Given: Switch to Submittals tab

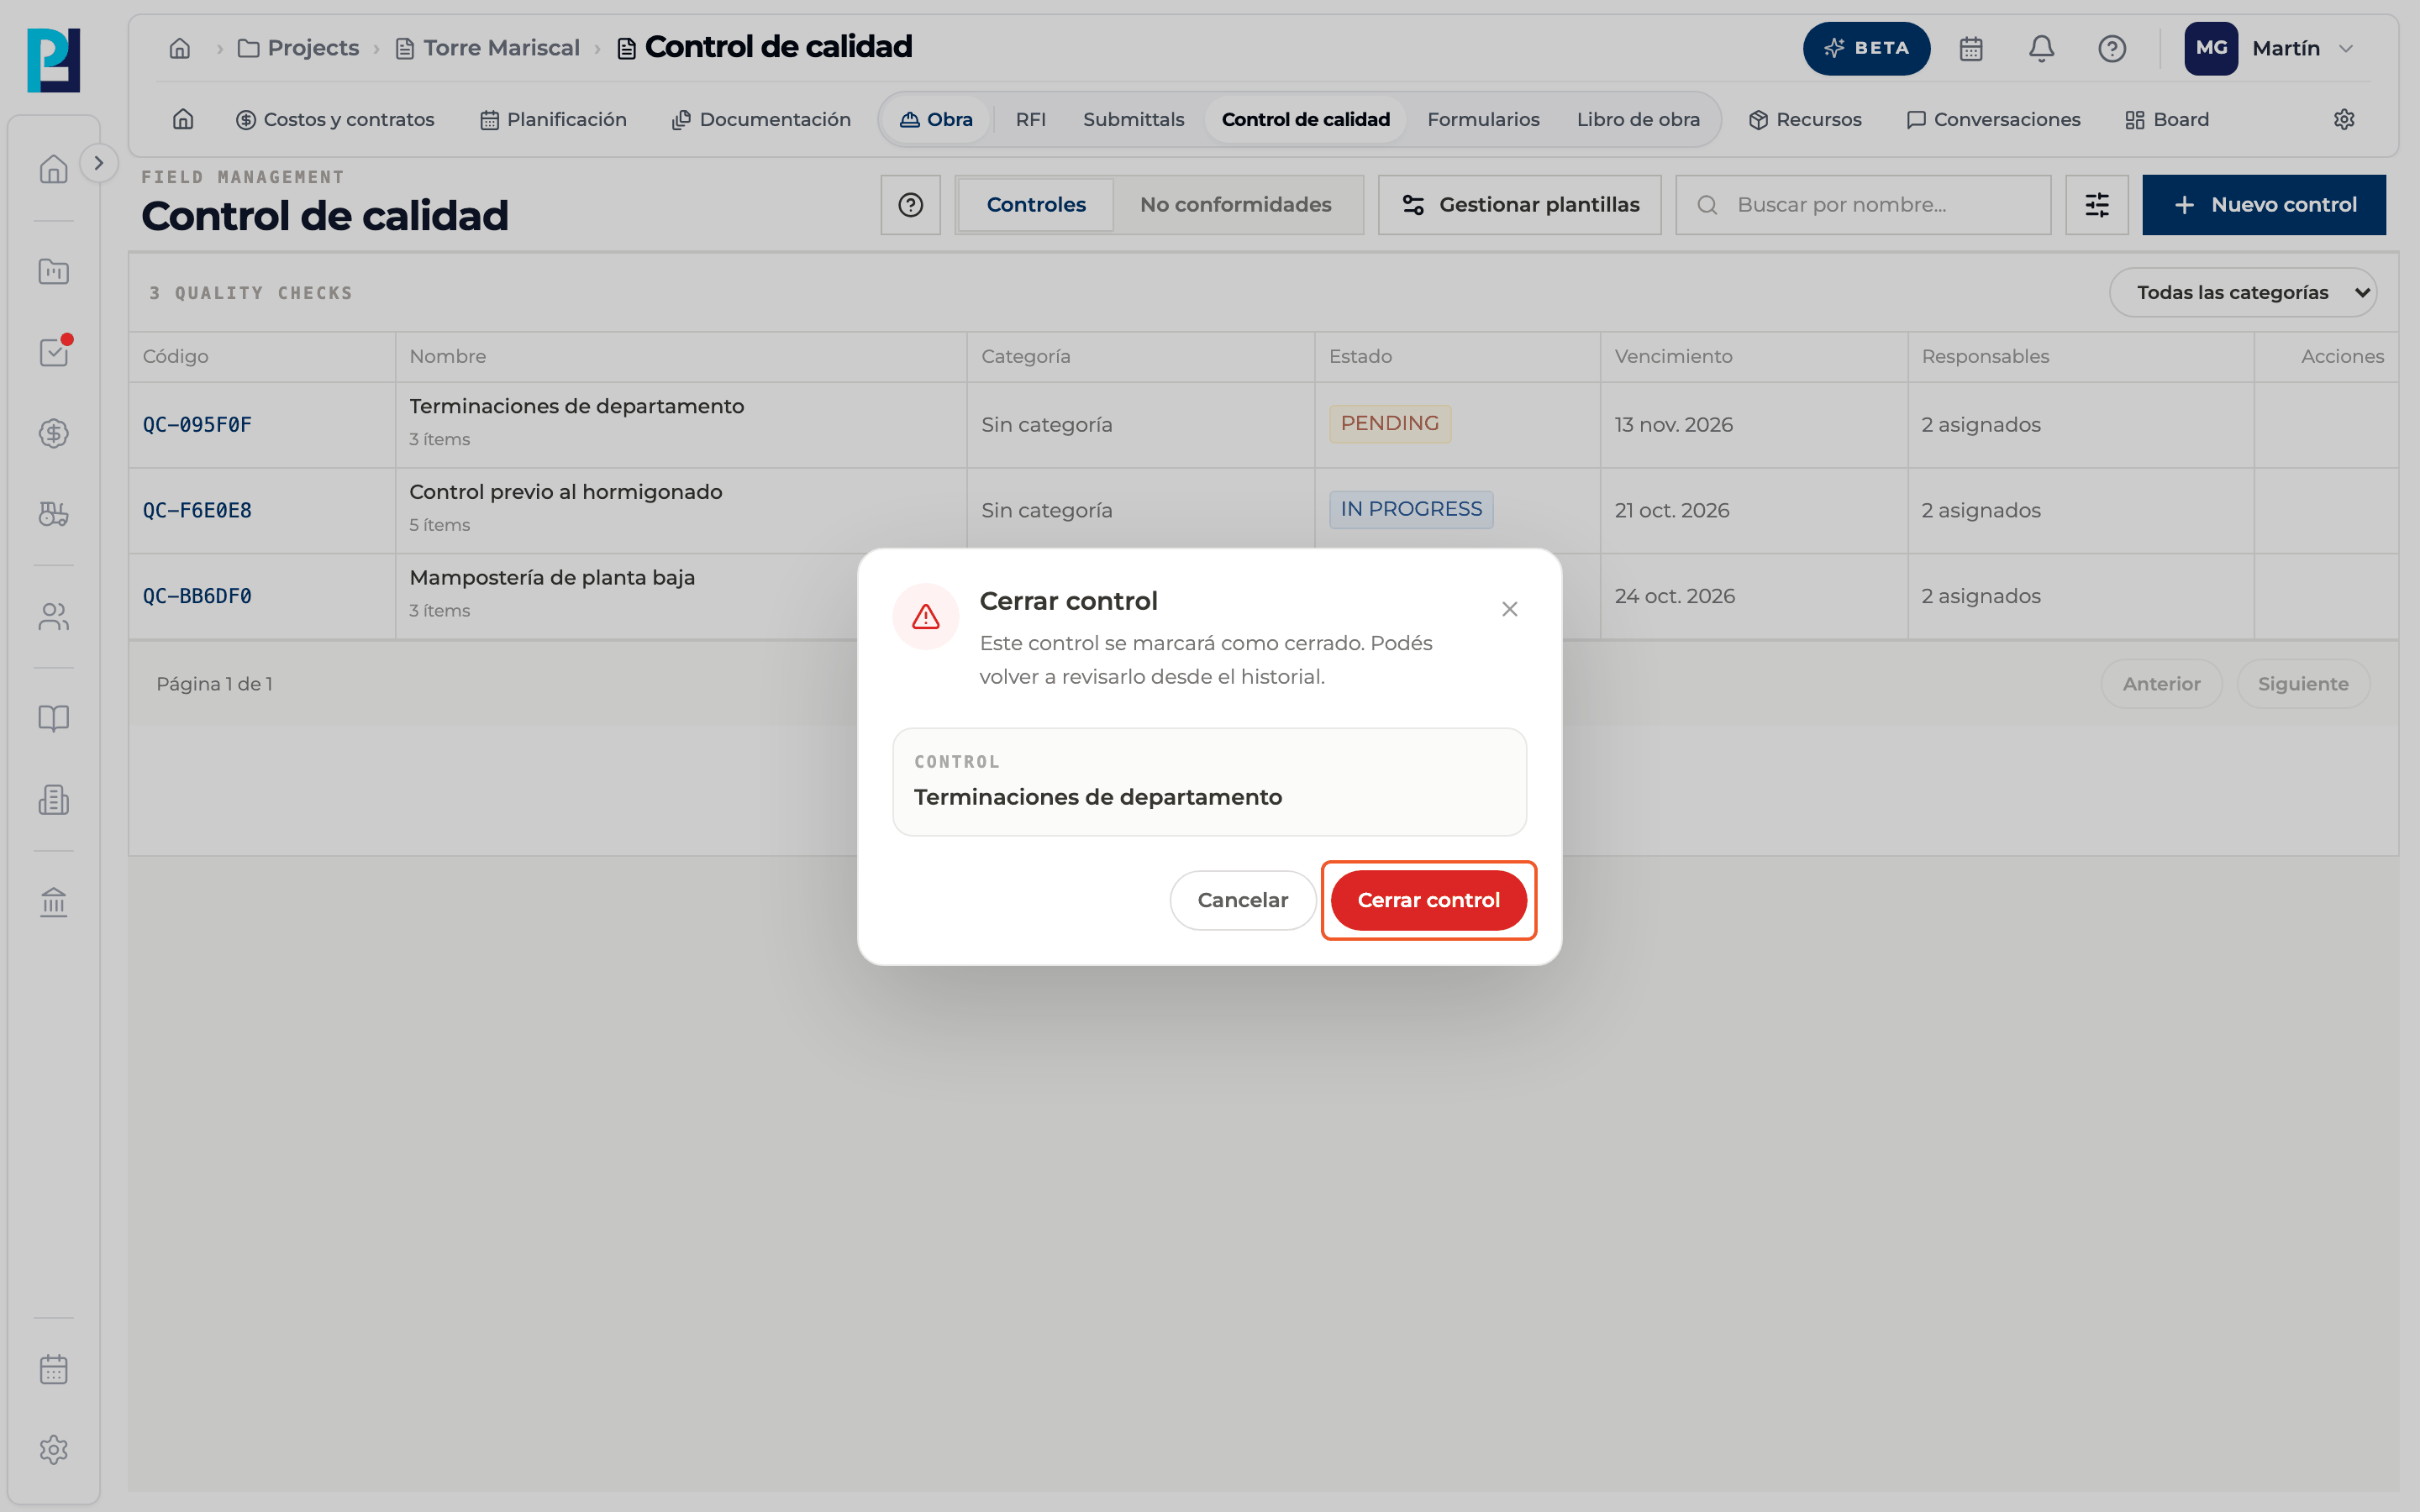Looking at the screenshot, I should [x=1133, y=119].
